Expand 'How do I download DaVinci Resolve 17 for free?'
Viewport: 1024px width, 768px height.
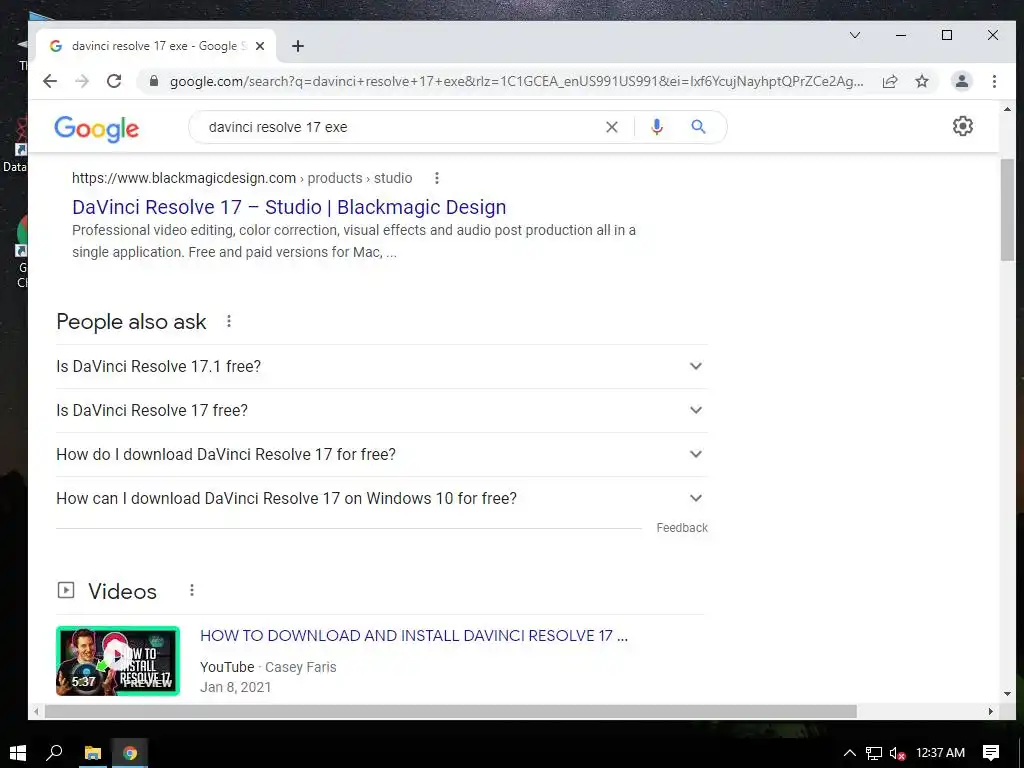coord(382,455)
